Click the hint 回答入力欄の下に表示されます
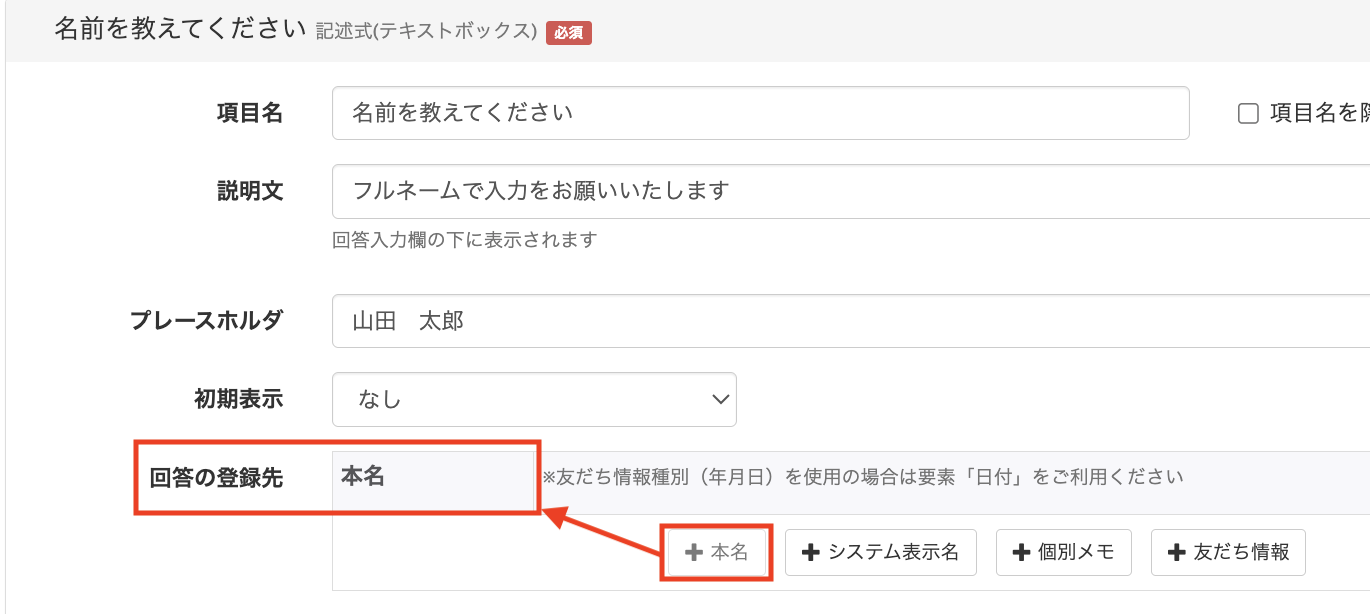The width and height of the screenshot is (1370, 614). tap(464, 240)
